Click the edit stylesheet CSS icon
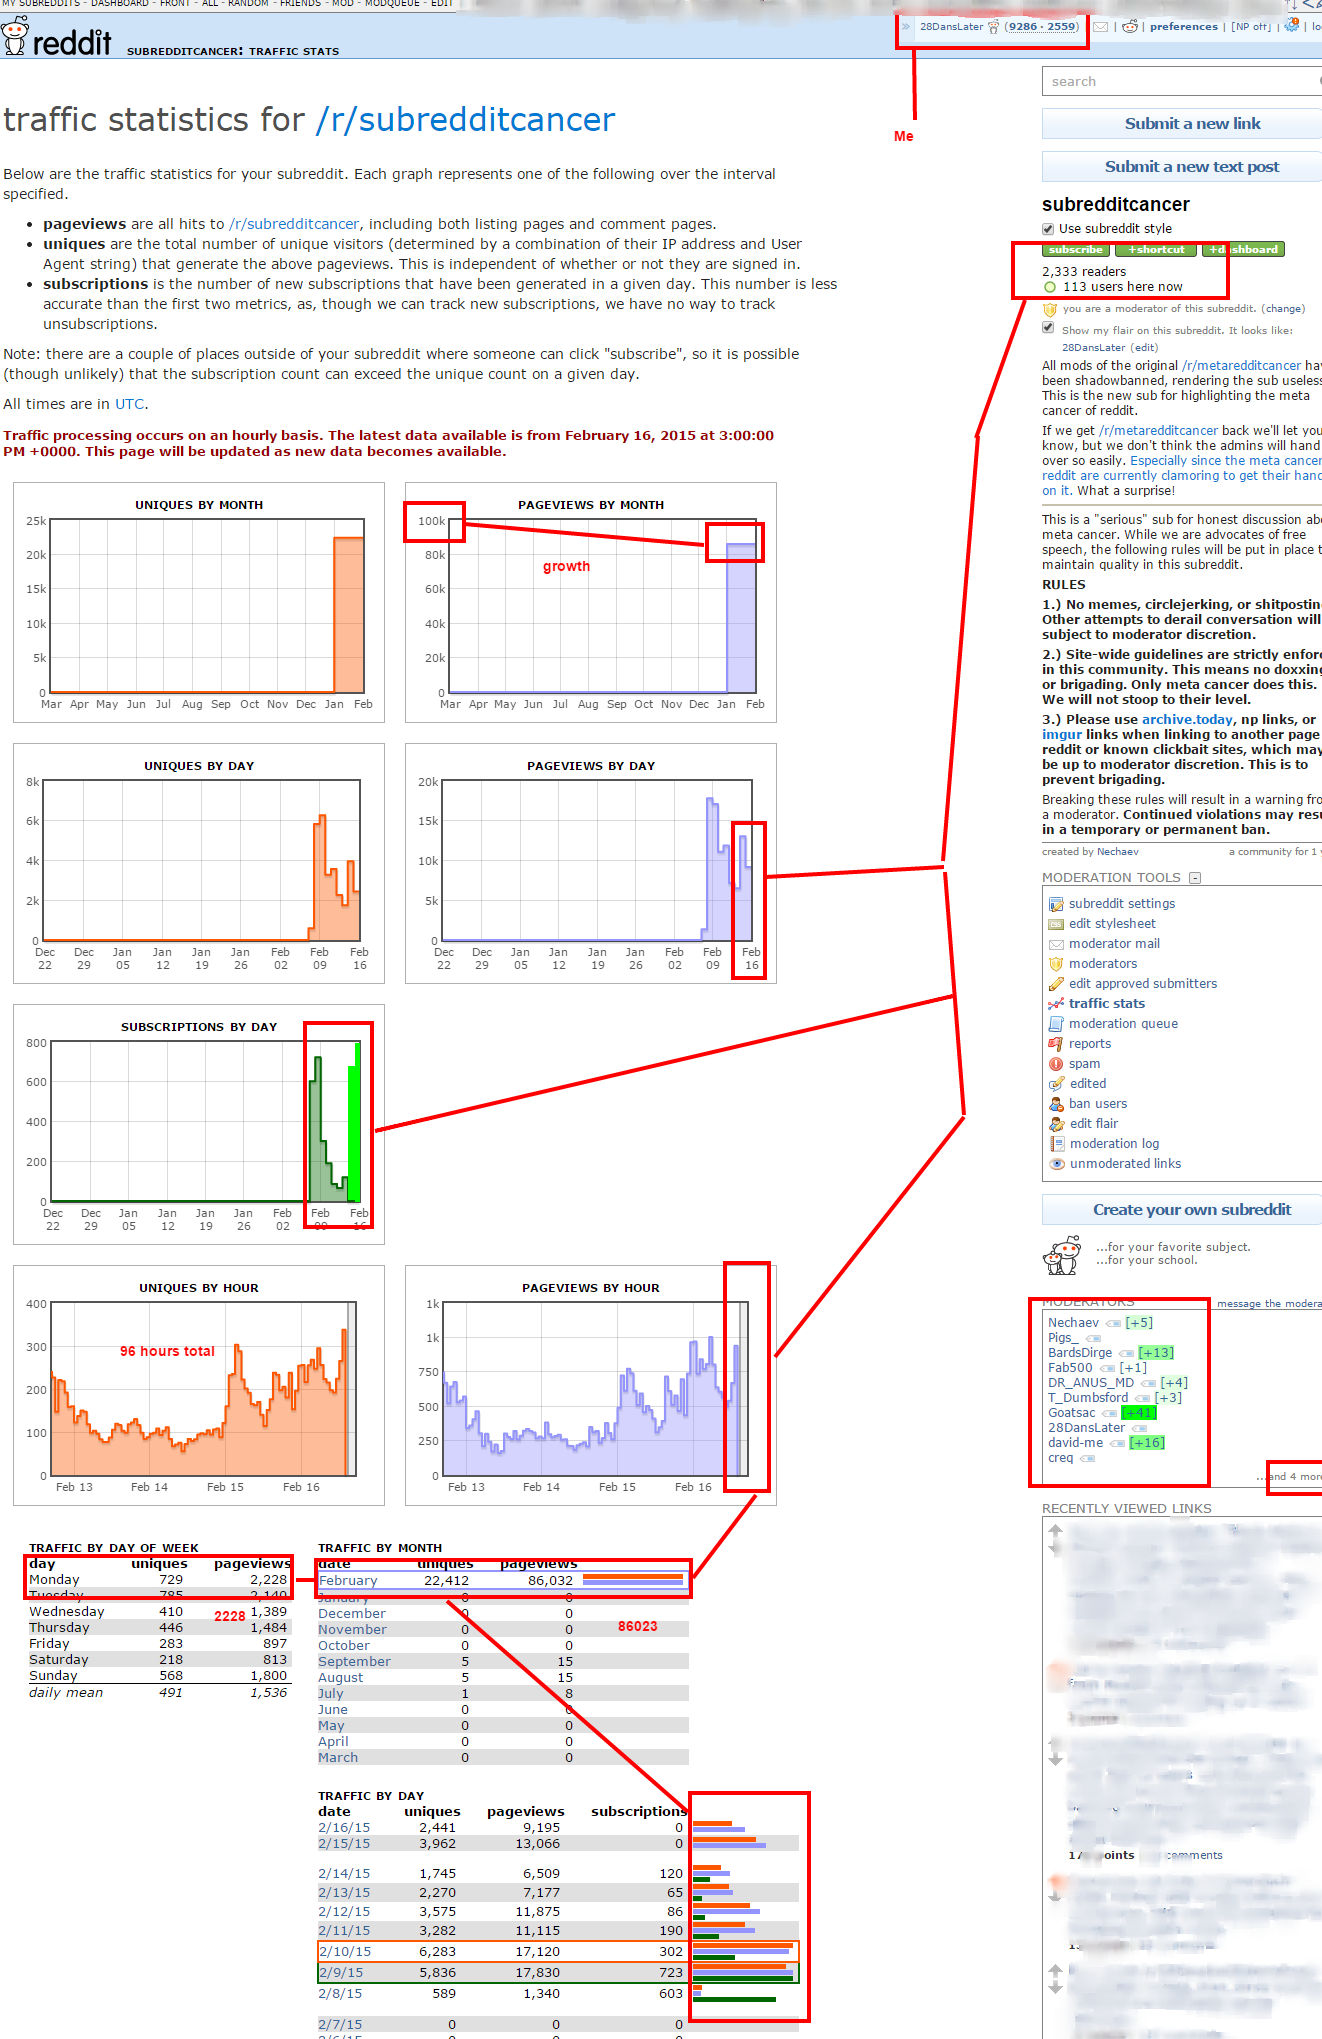Viewport: 1322px width, 2039px height. click(x=1056, y=924)
